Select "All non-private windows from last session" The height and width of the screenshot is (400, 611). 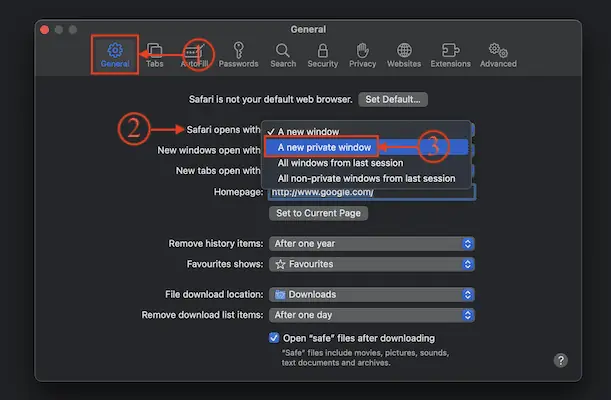point(366,179)
